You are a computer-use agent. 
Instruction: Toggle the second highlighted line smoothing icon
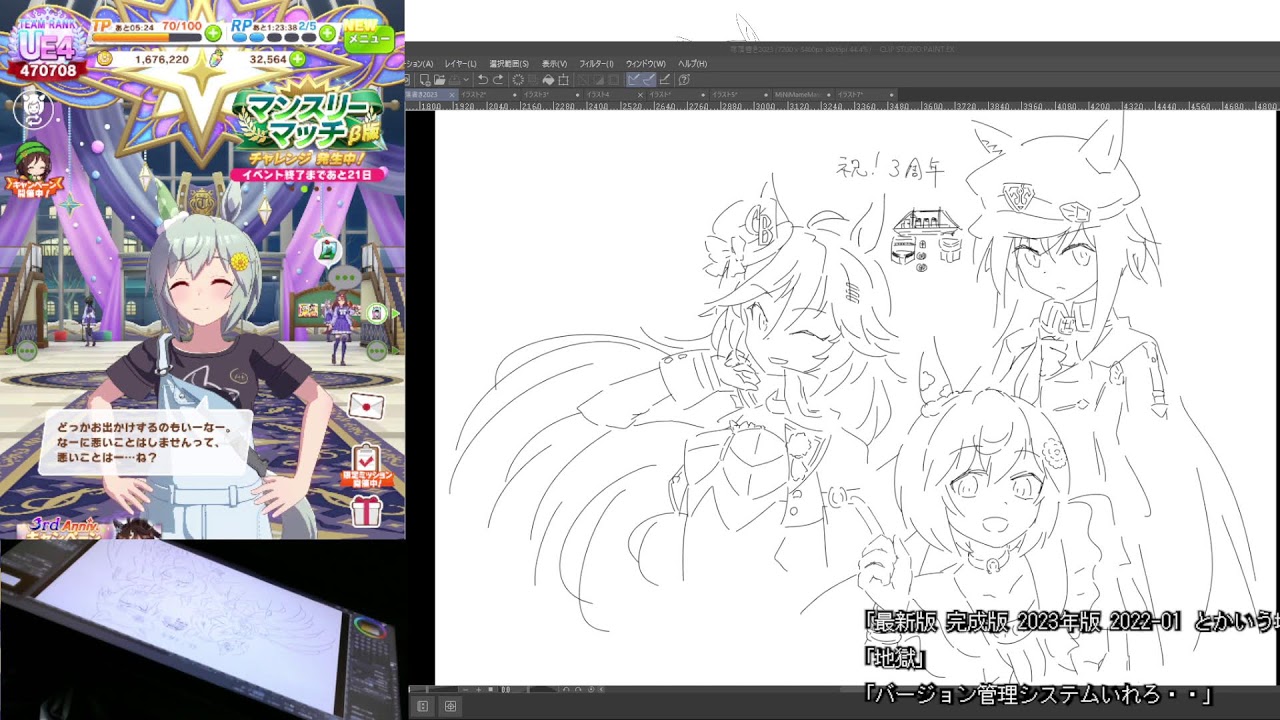(x=647, y=80)
